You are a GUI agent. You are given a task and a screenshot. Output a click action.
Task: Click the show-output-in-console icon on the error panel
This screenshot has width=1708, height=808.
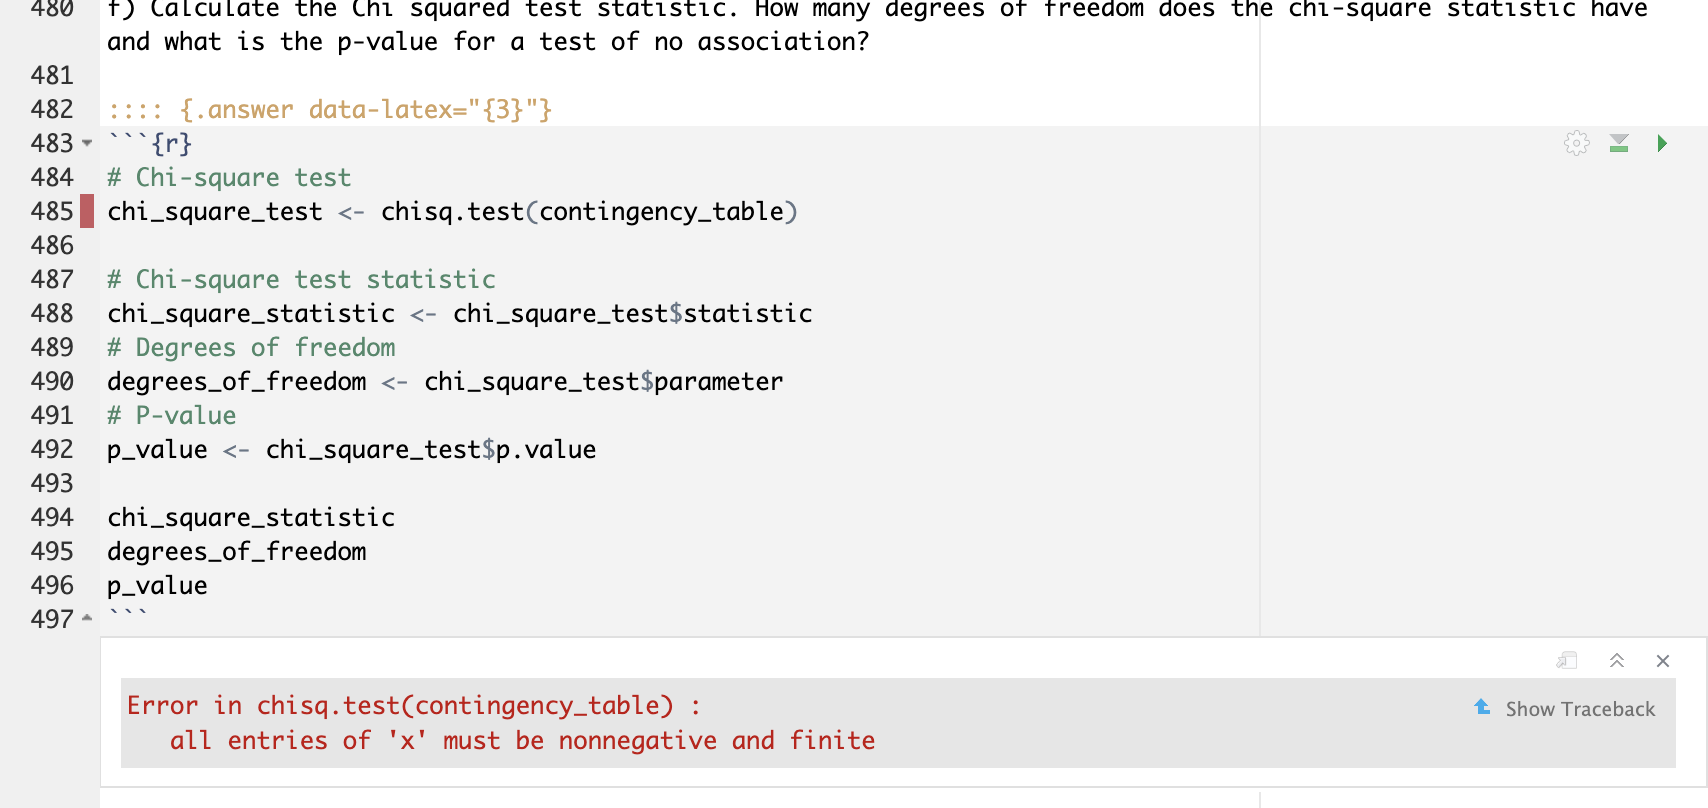pyautogui.click(x=1567, y=660)
